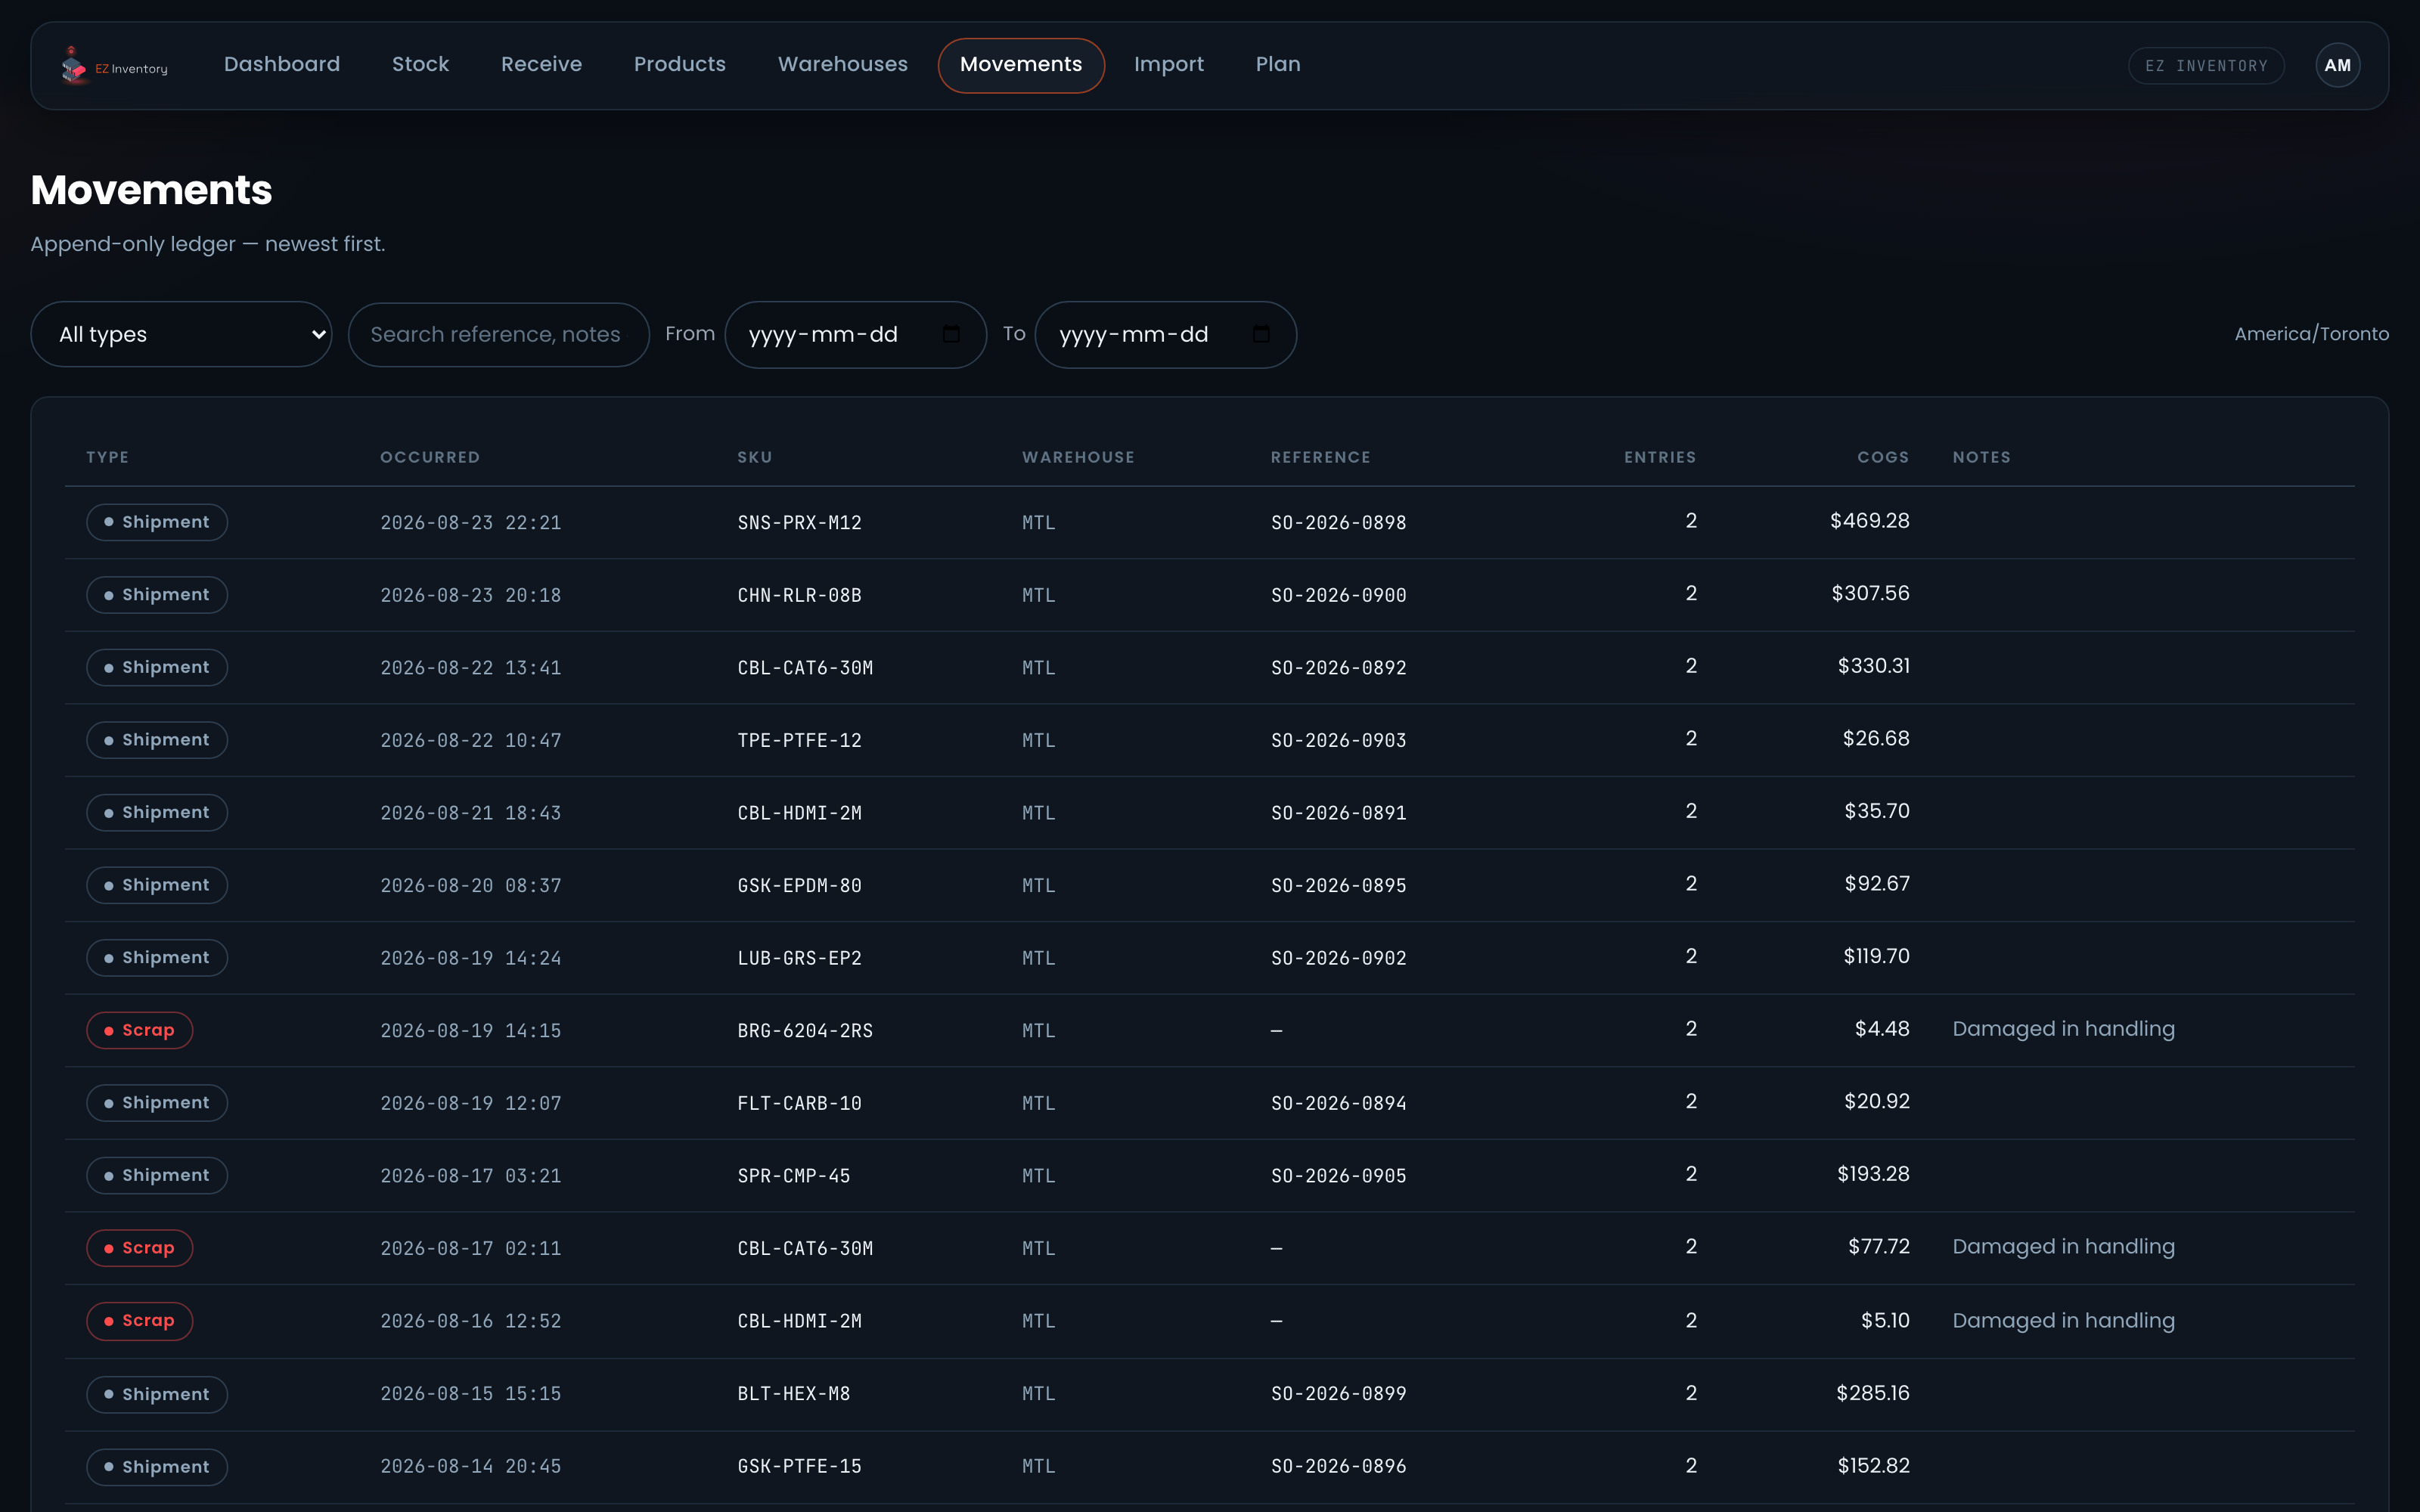
Task: Click the REFERENCE column header
Action: tap(1320, 457)
